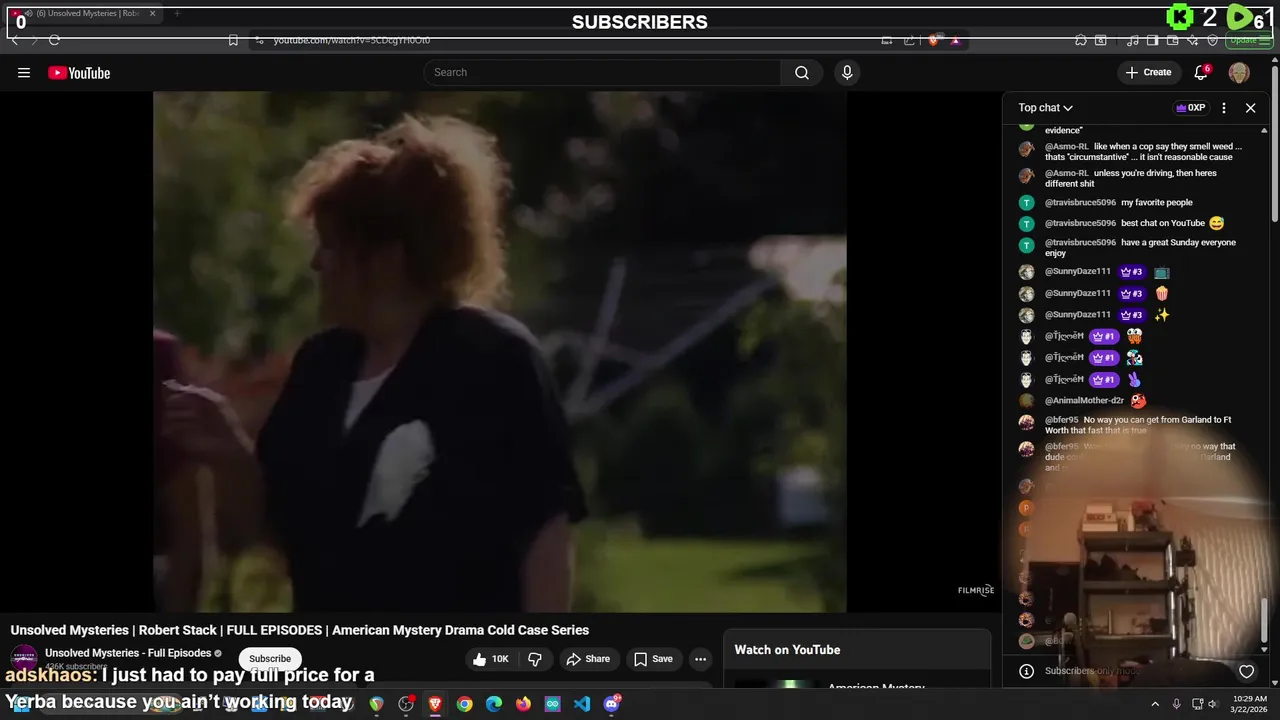
Task: Open Firefox from the taskbar
Action: [x=523, y=704]
